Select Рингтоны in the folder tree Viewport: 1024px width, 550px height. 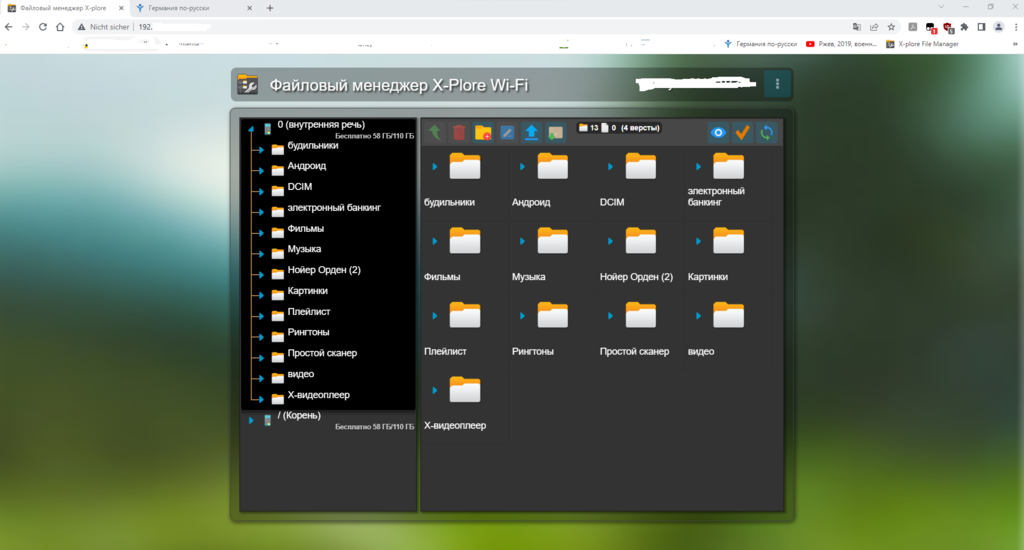(308, 332)
